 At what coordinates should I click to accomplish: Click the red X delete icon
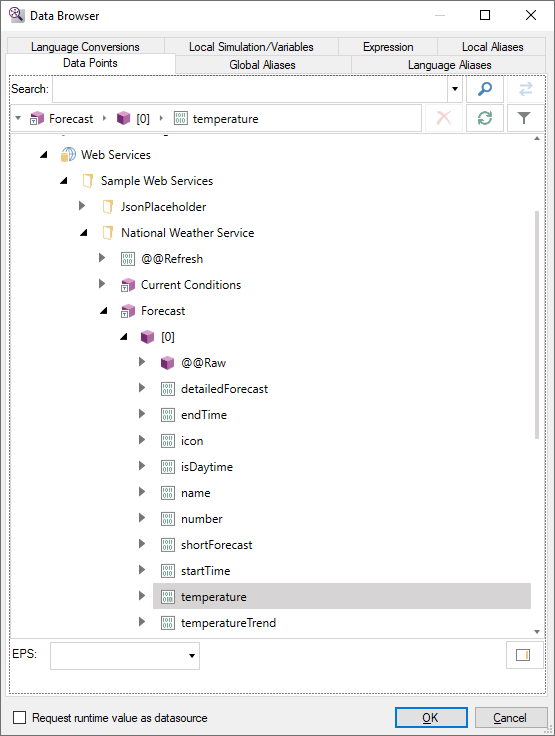(x=444, y=118)
